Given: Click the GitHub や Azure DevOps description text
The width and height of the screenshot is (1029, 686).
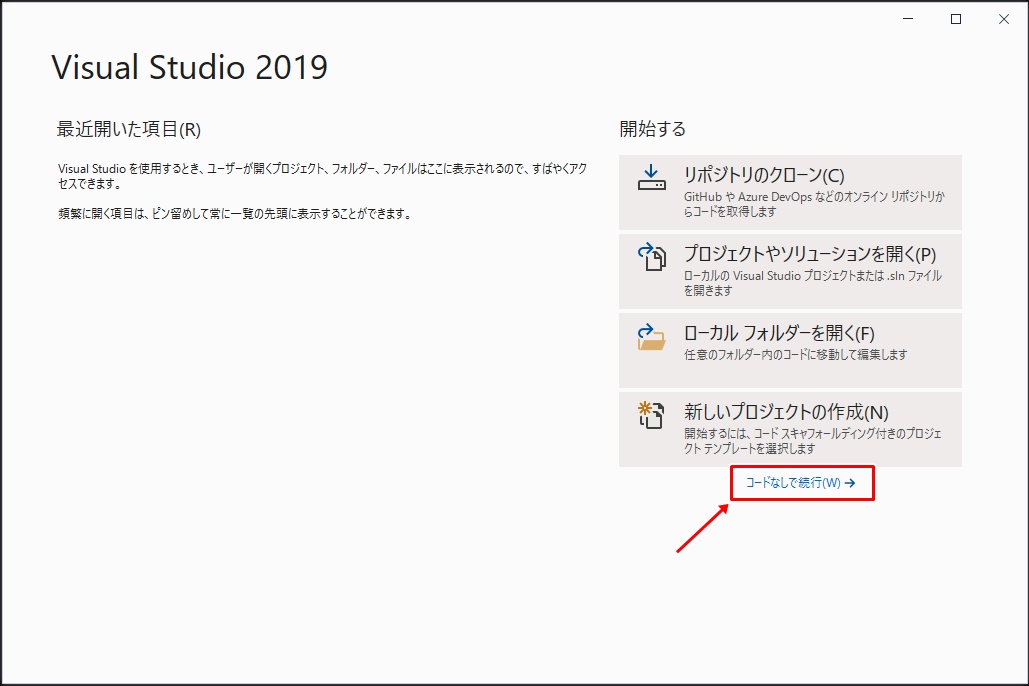Looking at the screenshot, I should pyautogui.click(x=814, y=204).
